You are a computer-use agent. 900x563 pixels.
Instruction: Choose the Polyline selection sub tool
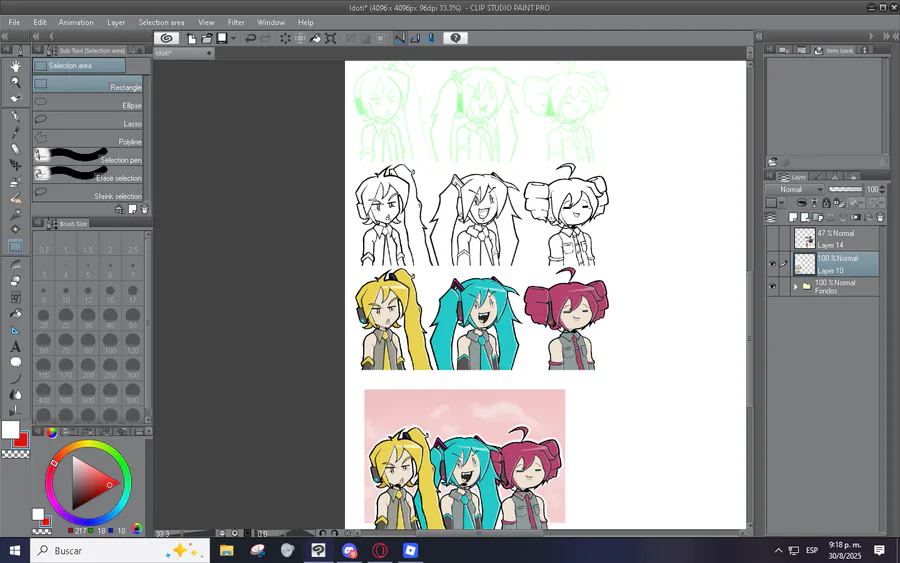coord(88,138)
